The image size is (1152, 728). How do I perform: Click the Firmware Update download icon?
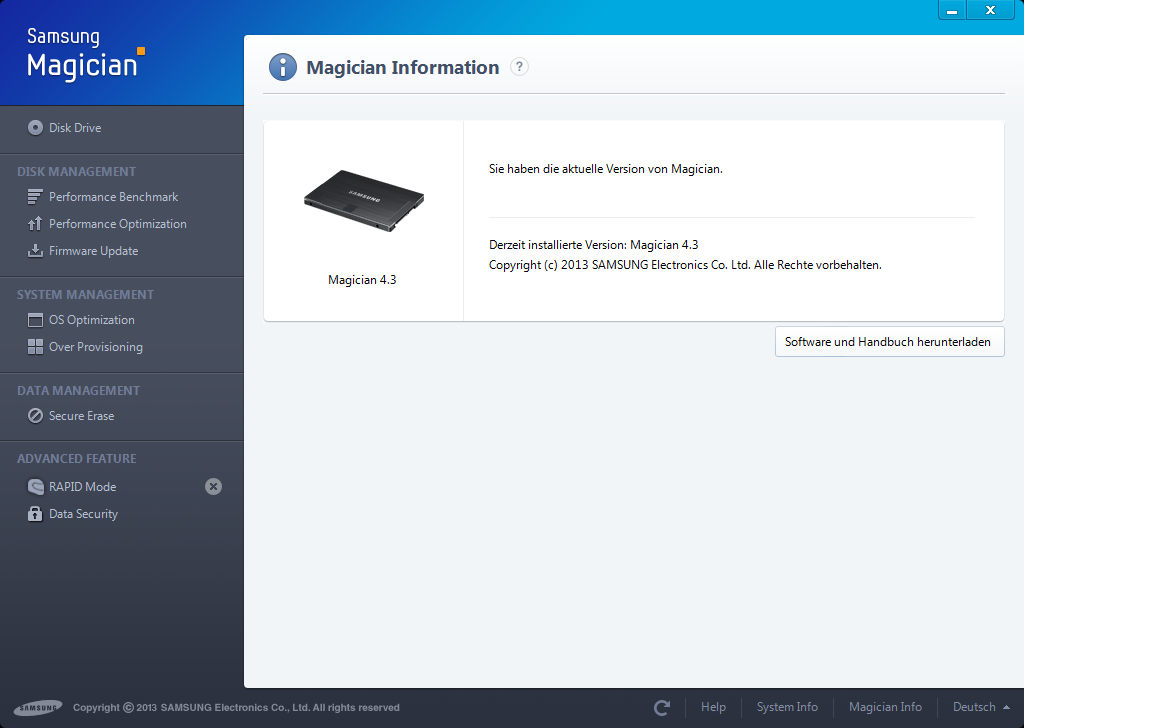pos(35,251)
